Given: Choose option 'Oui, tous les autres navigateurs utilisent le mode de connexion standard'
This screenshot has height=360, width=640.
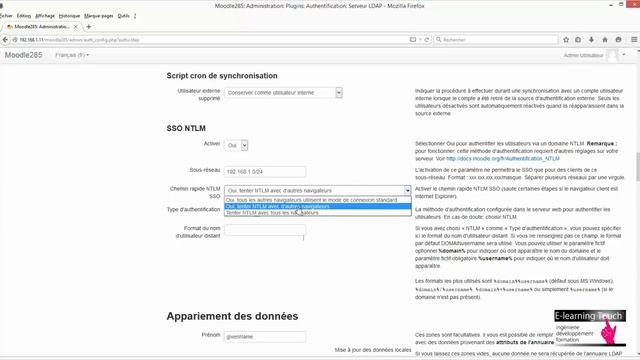Looking at the screenshot, I should coord(318,200).
